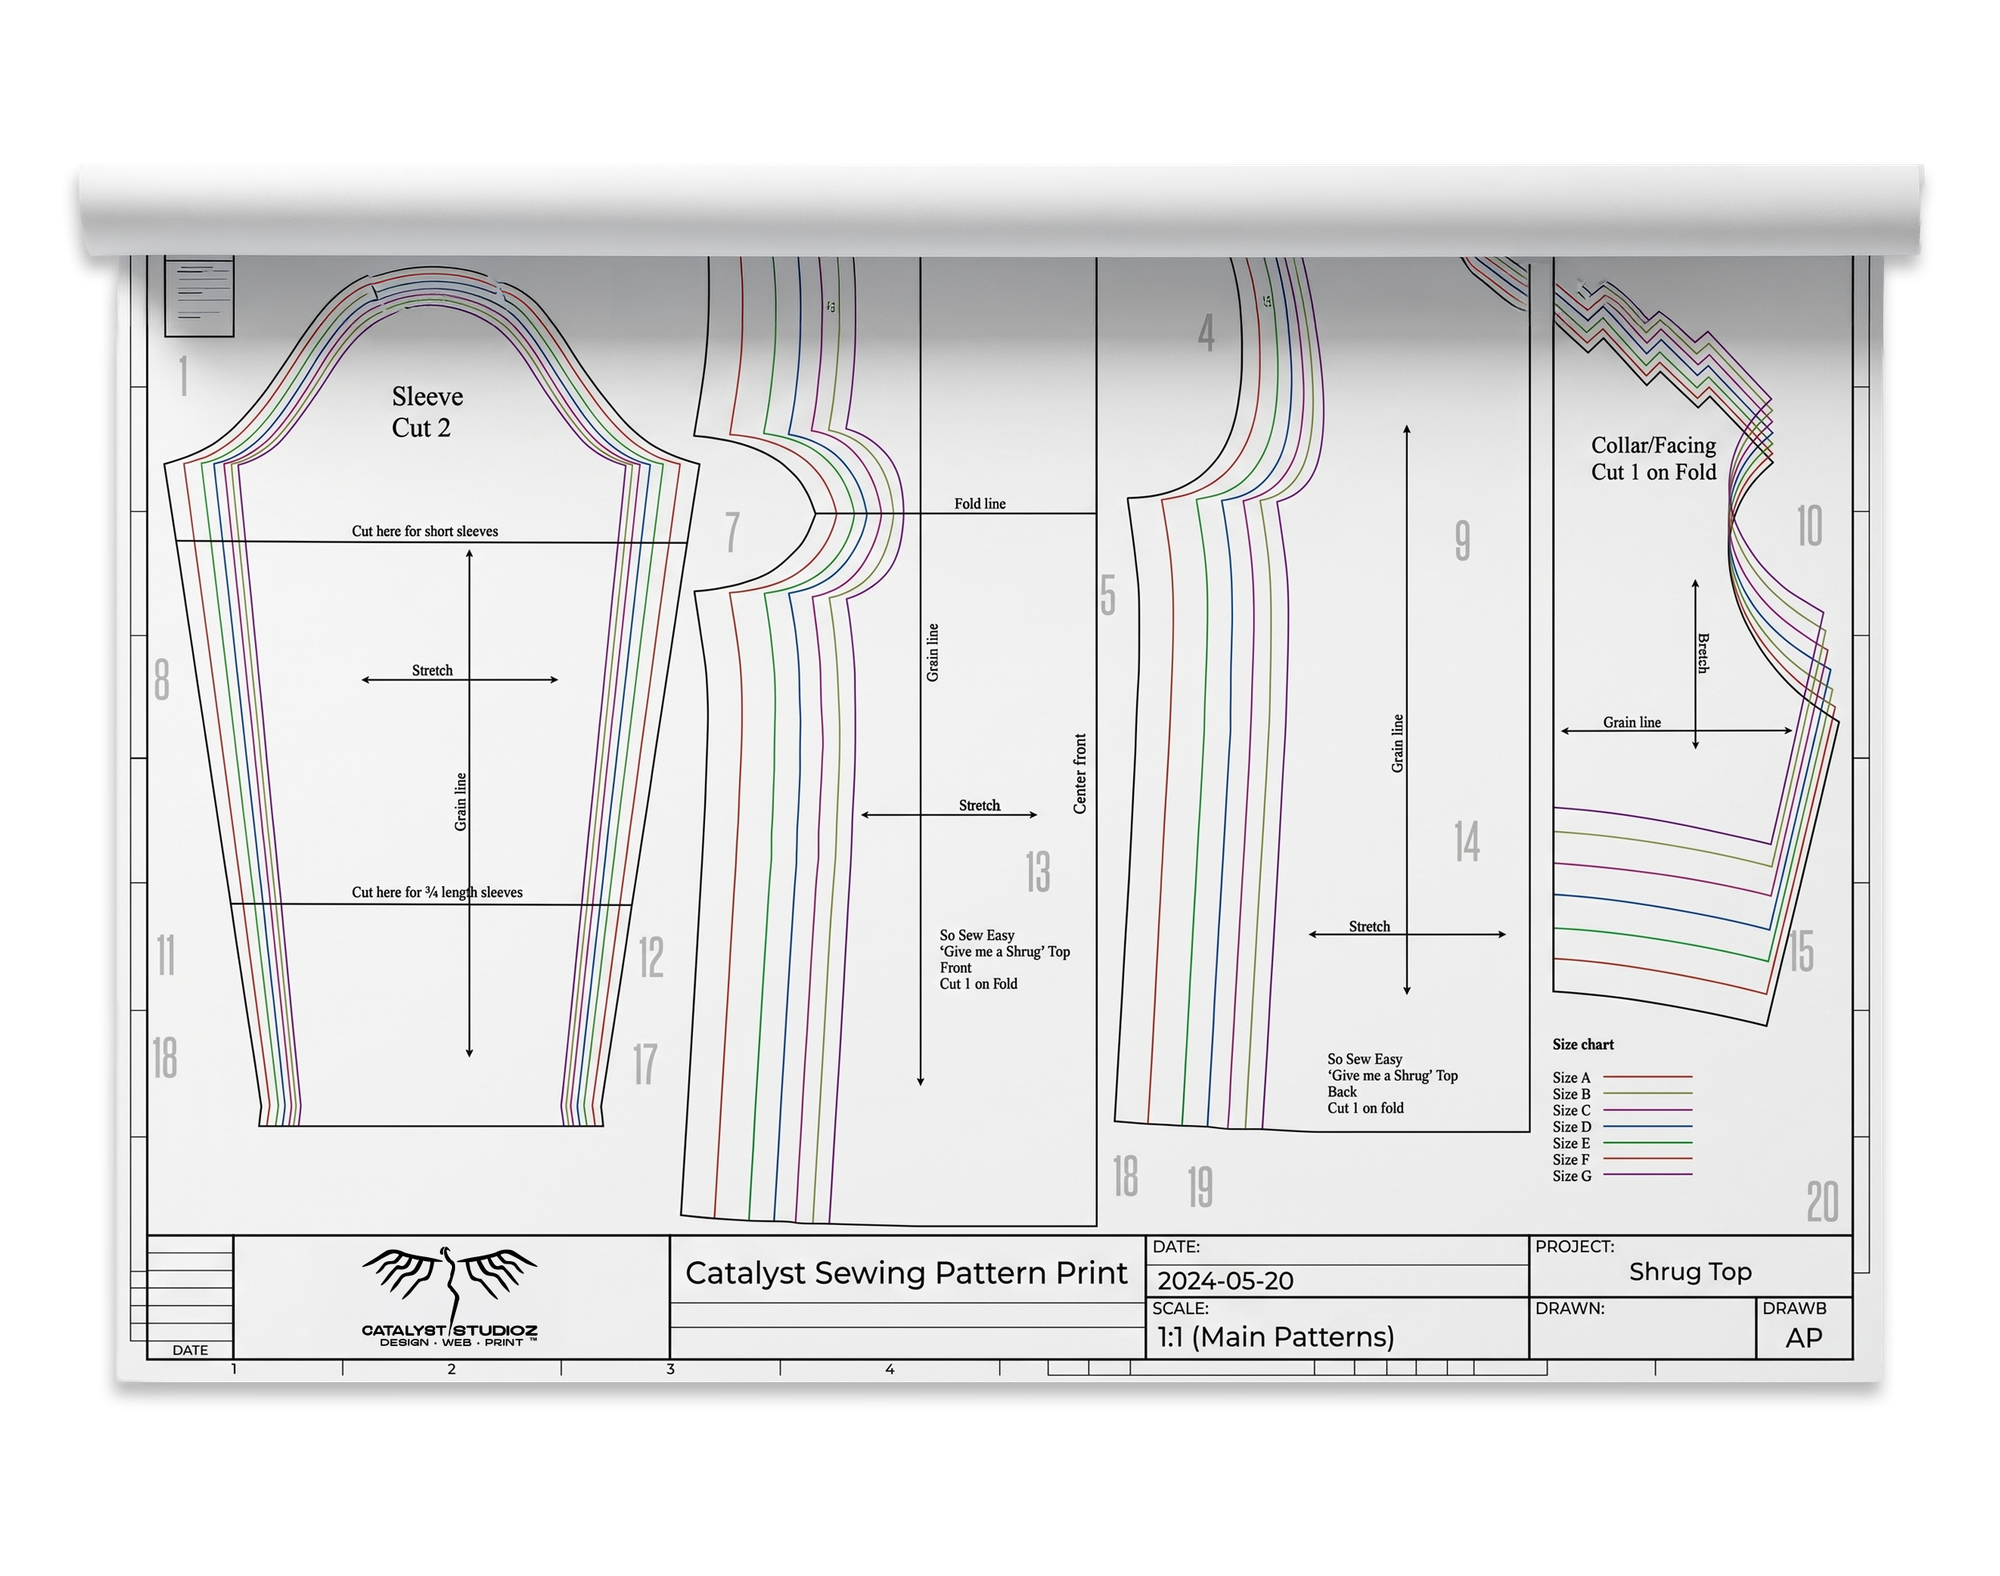Click ruler number 4 on the bottom border
This screenshot has height=1576, width=2000.
pos(890,1369)
